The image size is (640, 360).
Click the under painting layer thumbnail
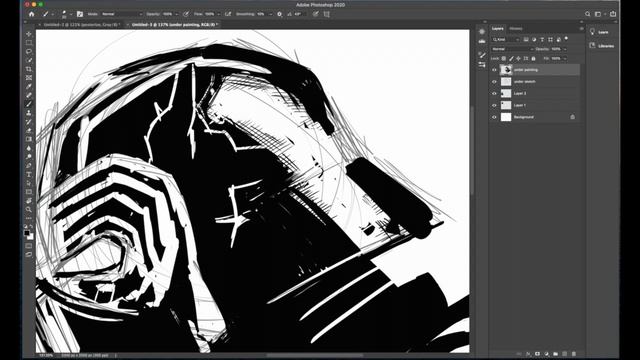tap(506, 70)
